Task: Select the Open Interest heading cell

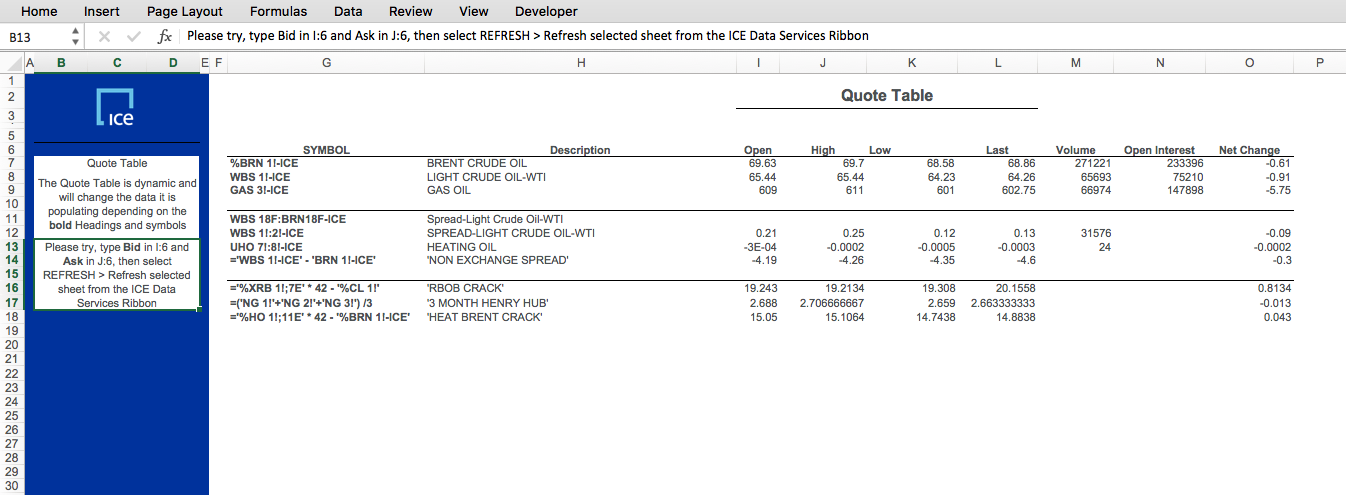Action: pos(1159,150)
